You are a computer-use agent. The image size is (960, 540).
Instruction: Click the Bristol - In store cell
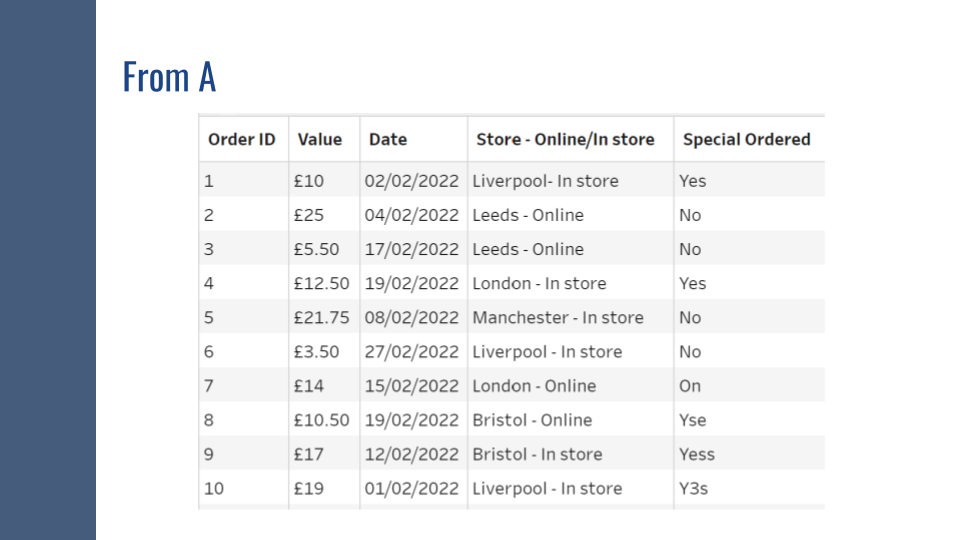pyautogui.click(x=537, y=454)
